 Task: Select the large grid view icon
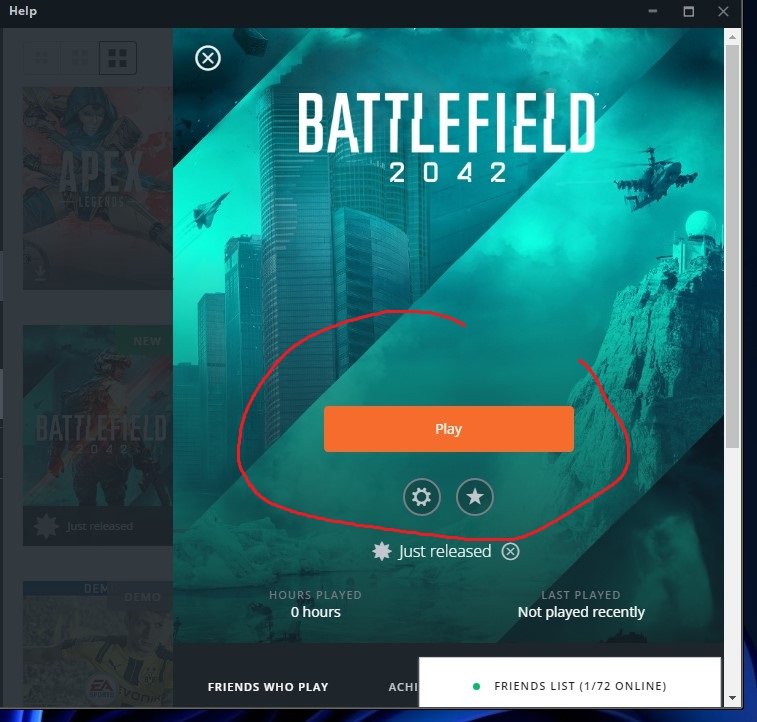(x=117, y=58)
